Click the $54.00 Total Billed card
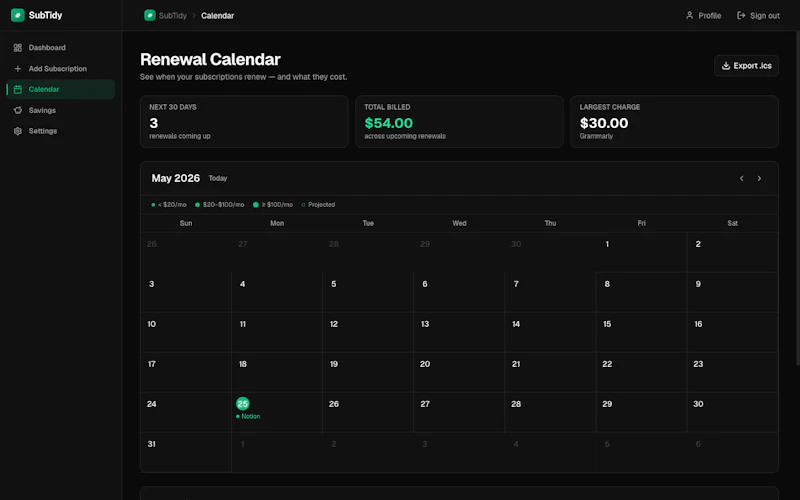800x500 pixels. point(459,121)
